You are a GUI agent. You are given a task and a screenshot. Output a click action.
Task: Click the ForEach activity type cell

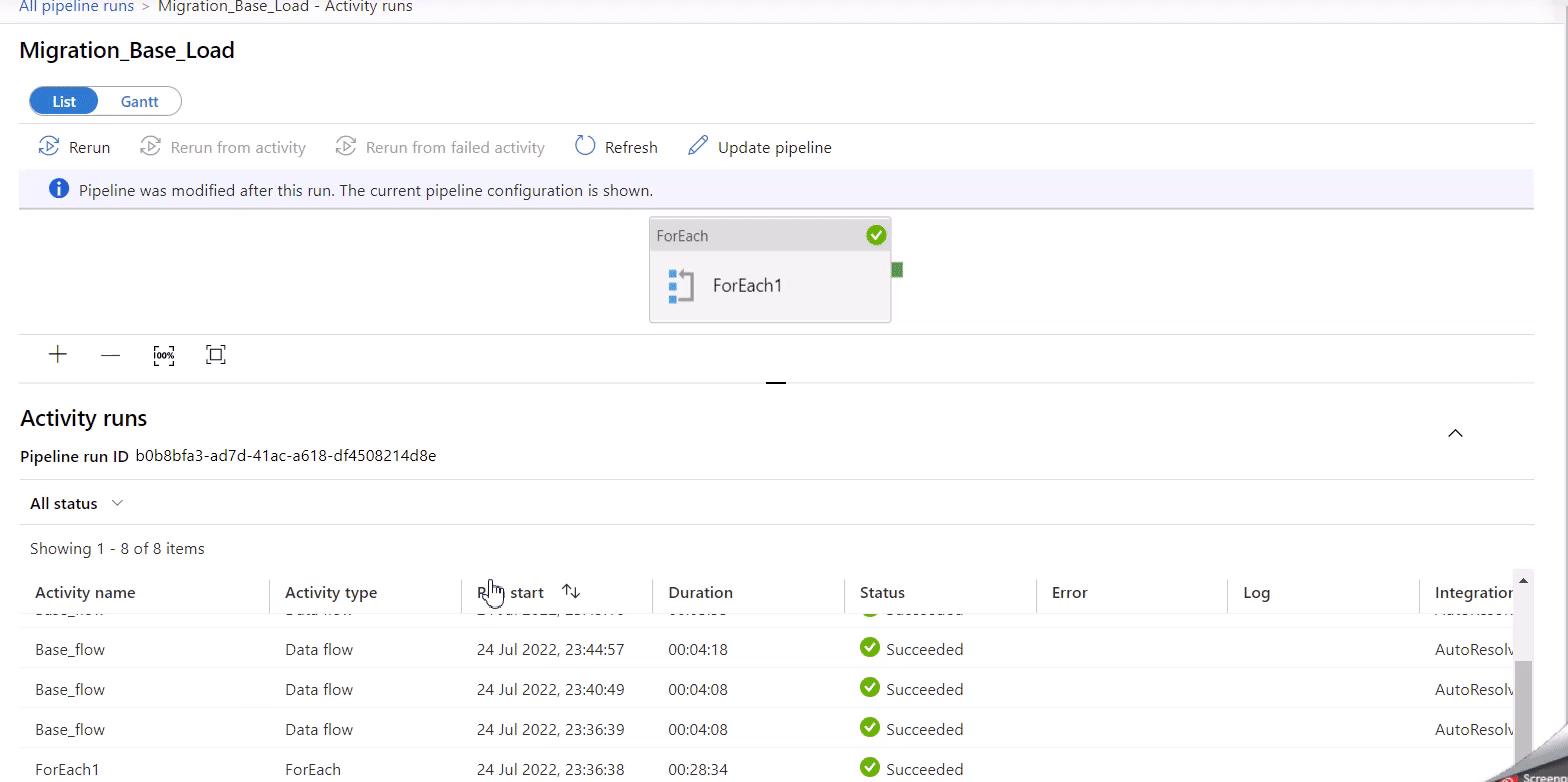pos(313,769)
